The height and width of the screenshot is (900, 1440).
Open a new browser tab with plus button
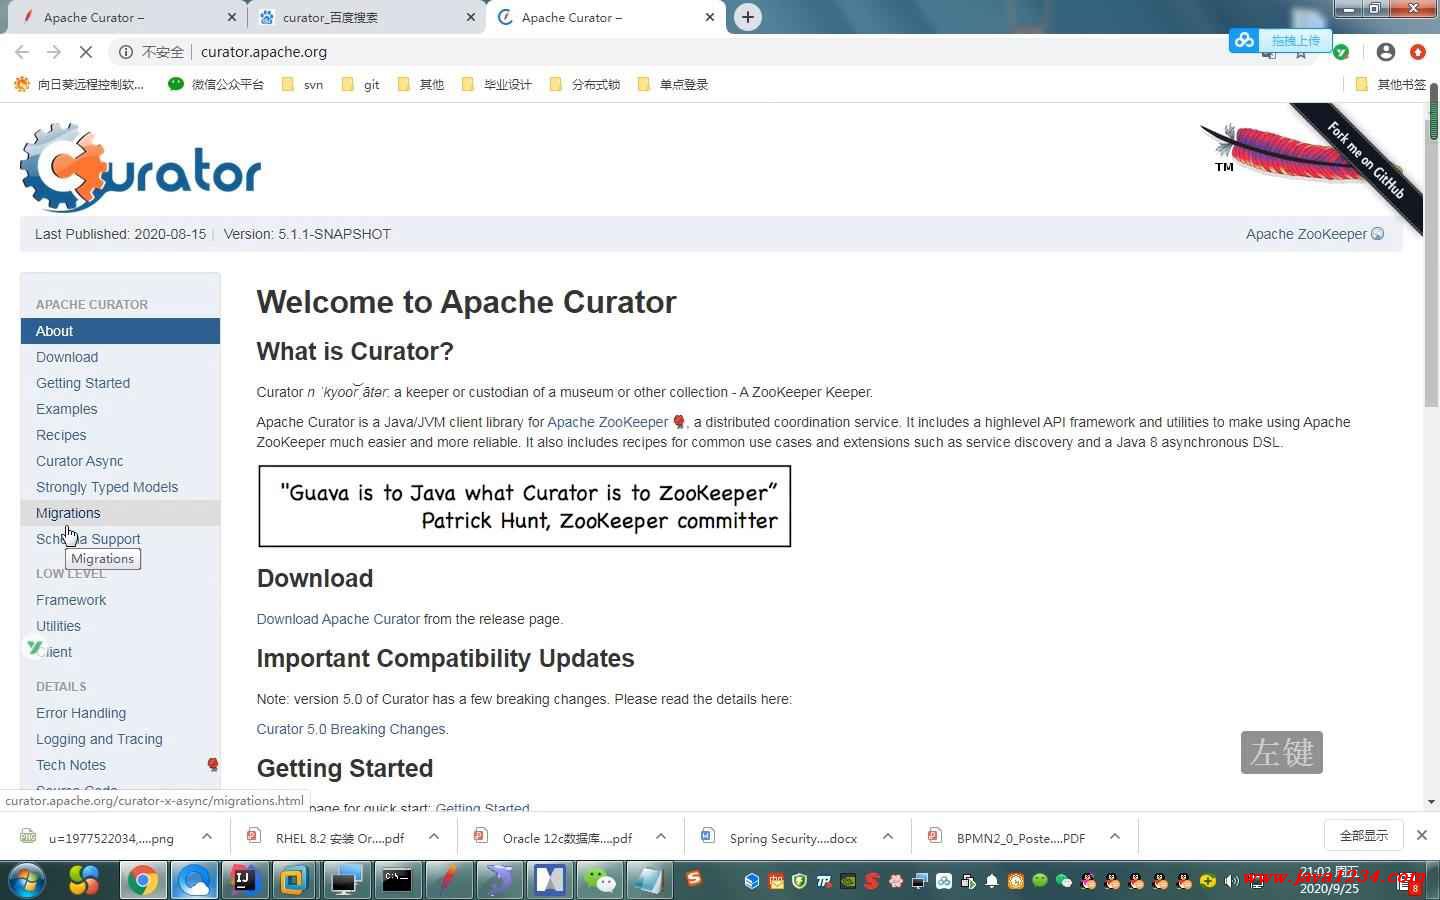click(748, 17)
